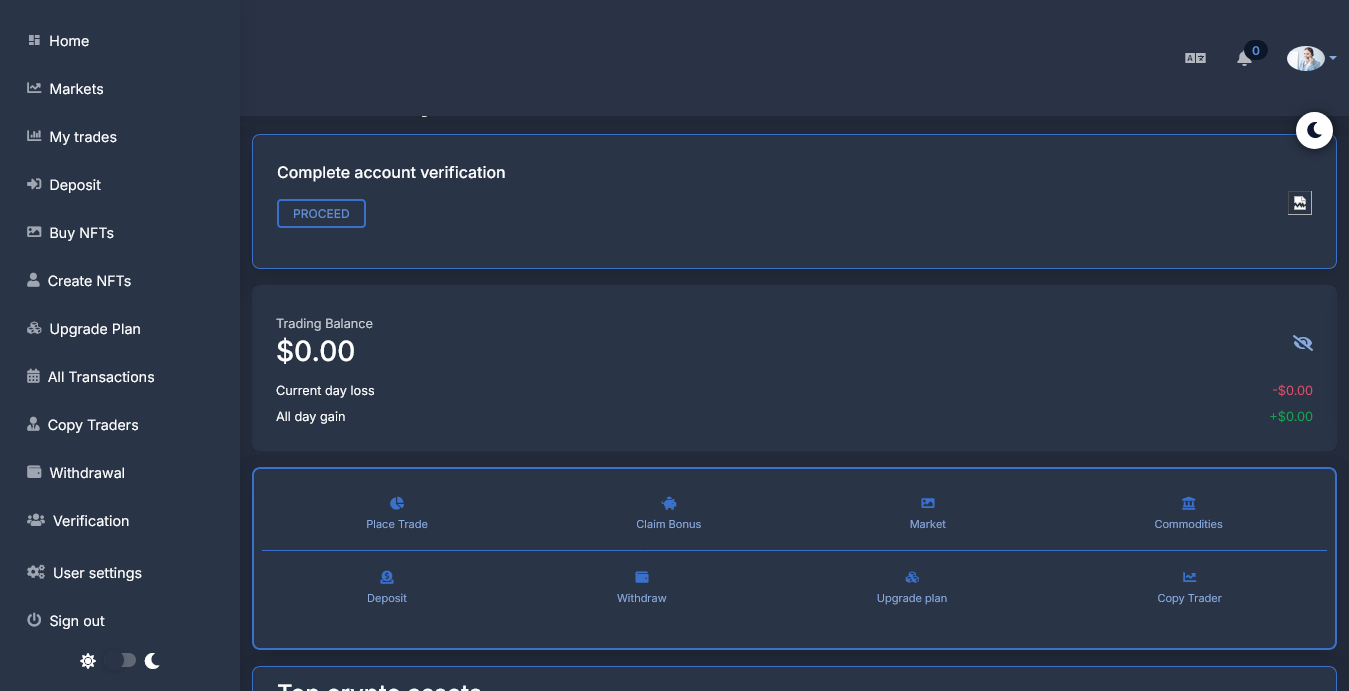Open User settings from sidebar
Viewport: 1349px width, 691px height.
tap(96, 573)
